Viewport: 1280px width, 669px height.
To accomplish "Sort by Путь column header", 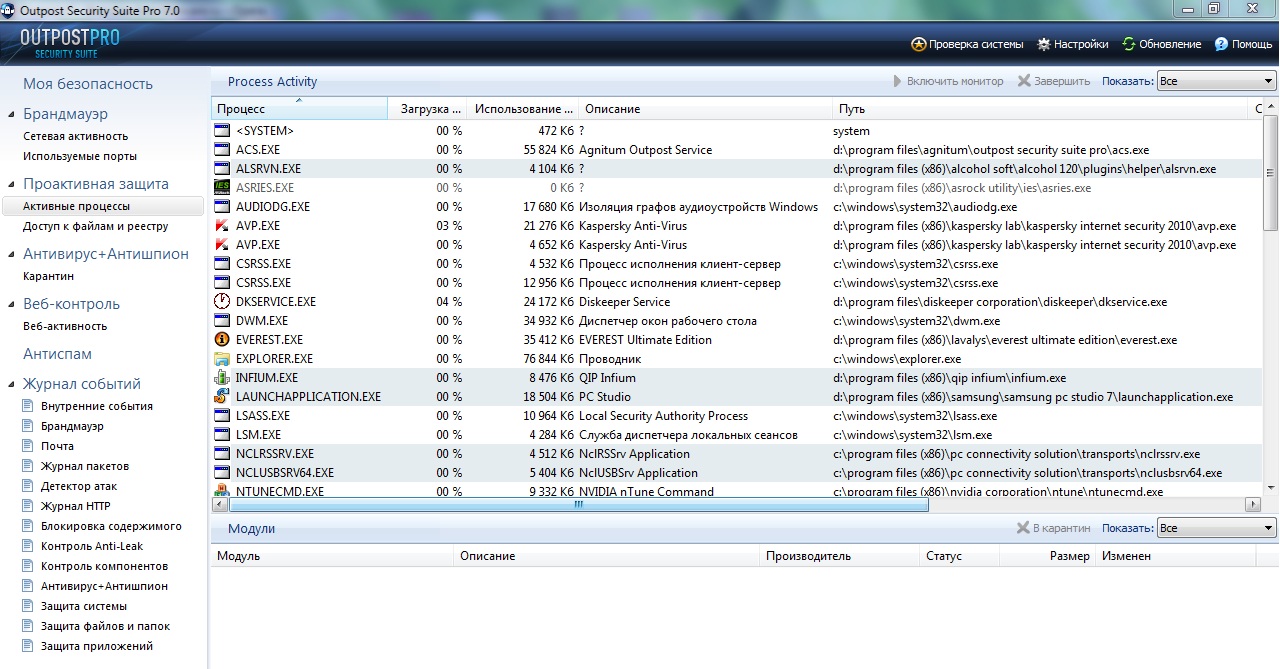I will tap(1041, 108).
